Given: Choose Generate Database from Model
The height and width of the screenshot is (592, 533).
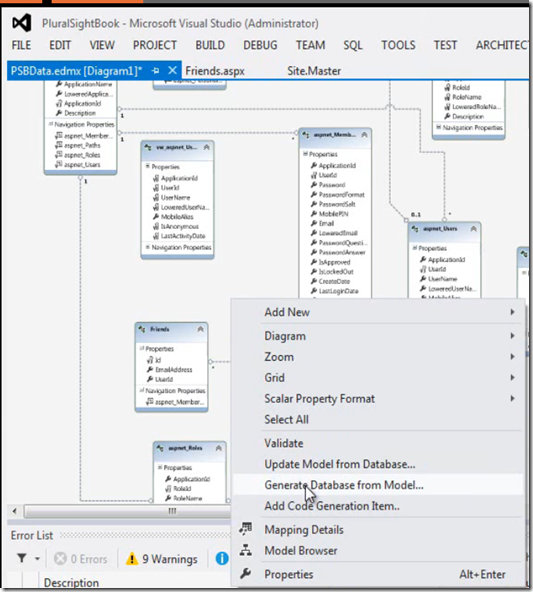Looking at the screenshot, I should coord(378,485).
